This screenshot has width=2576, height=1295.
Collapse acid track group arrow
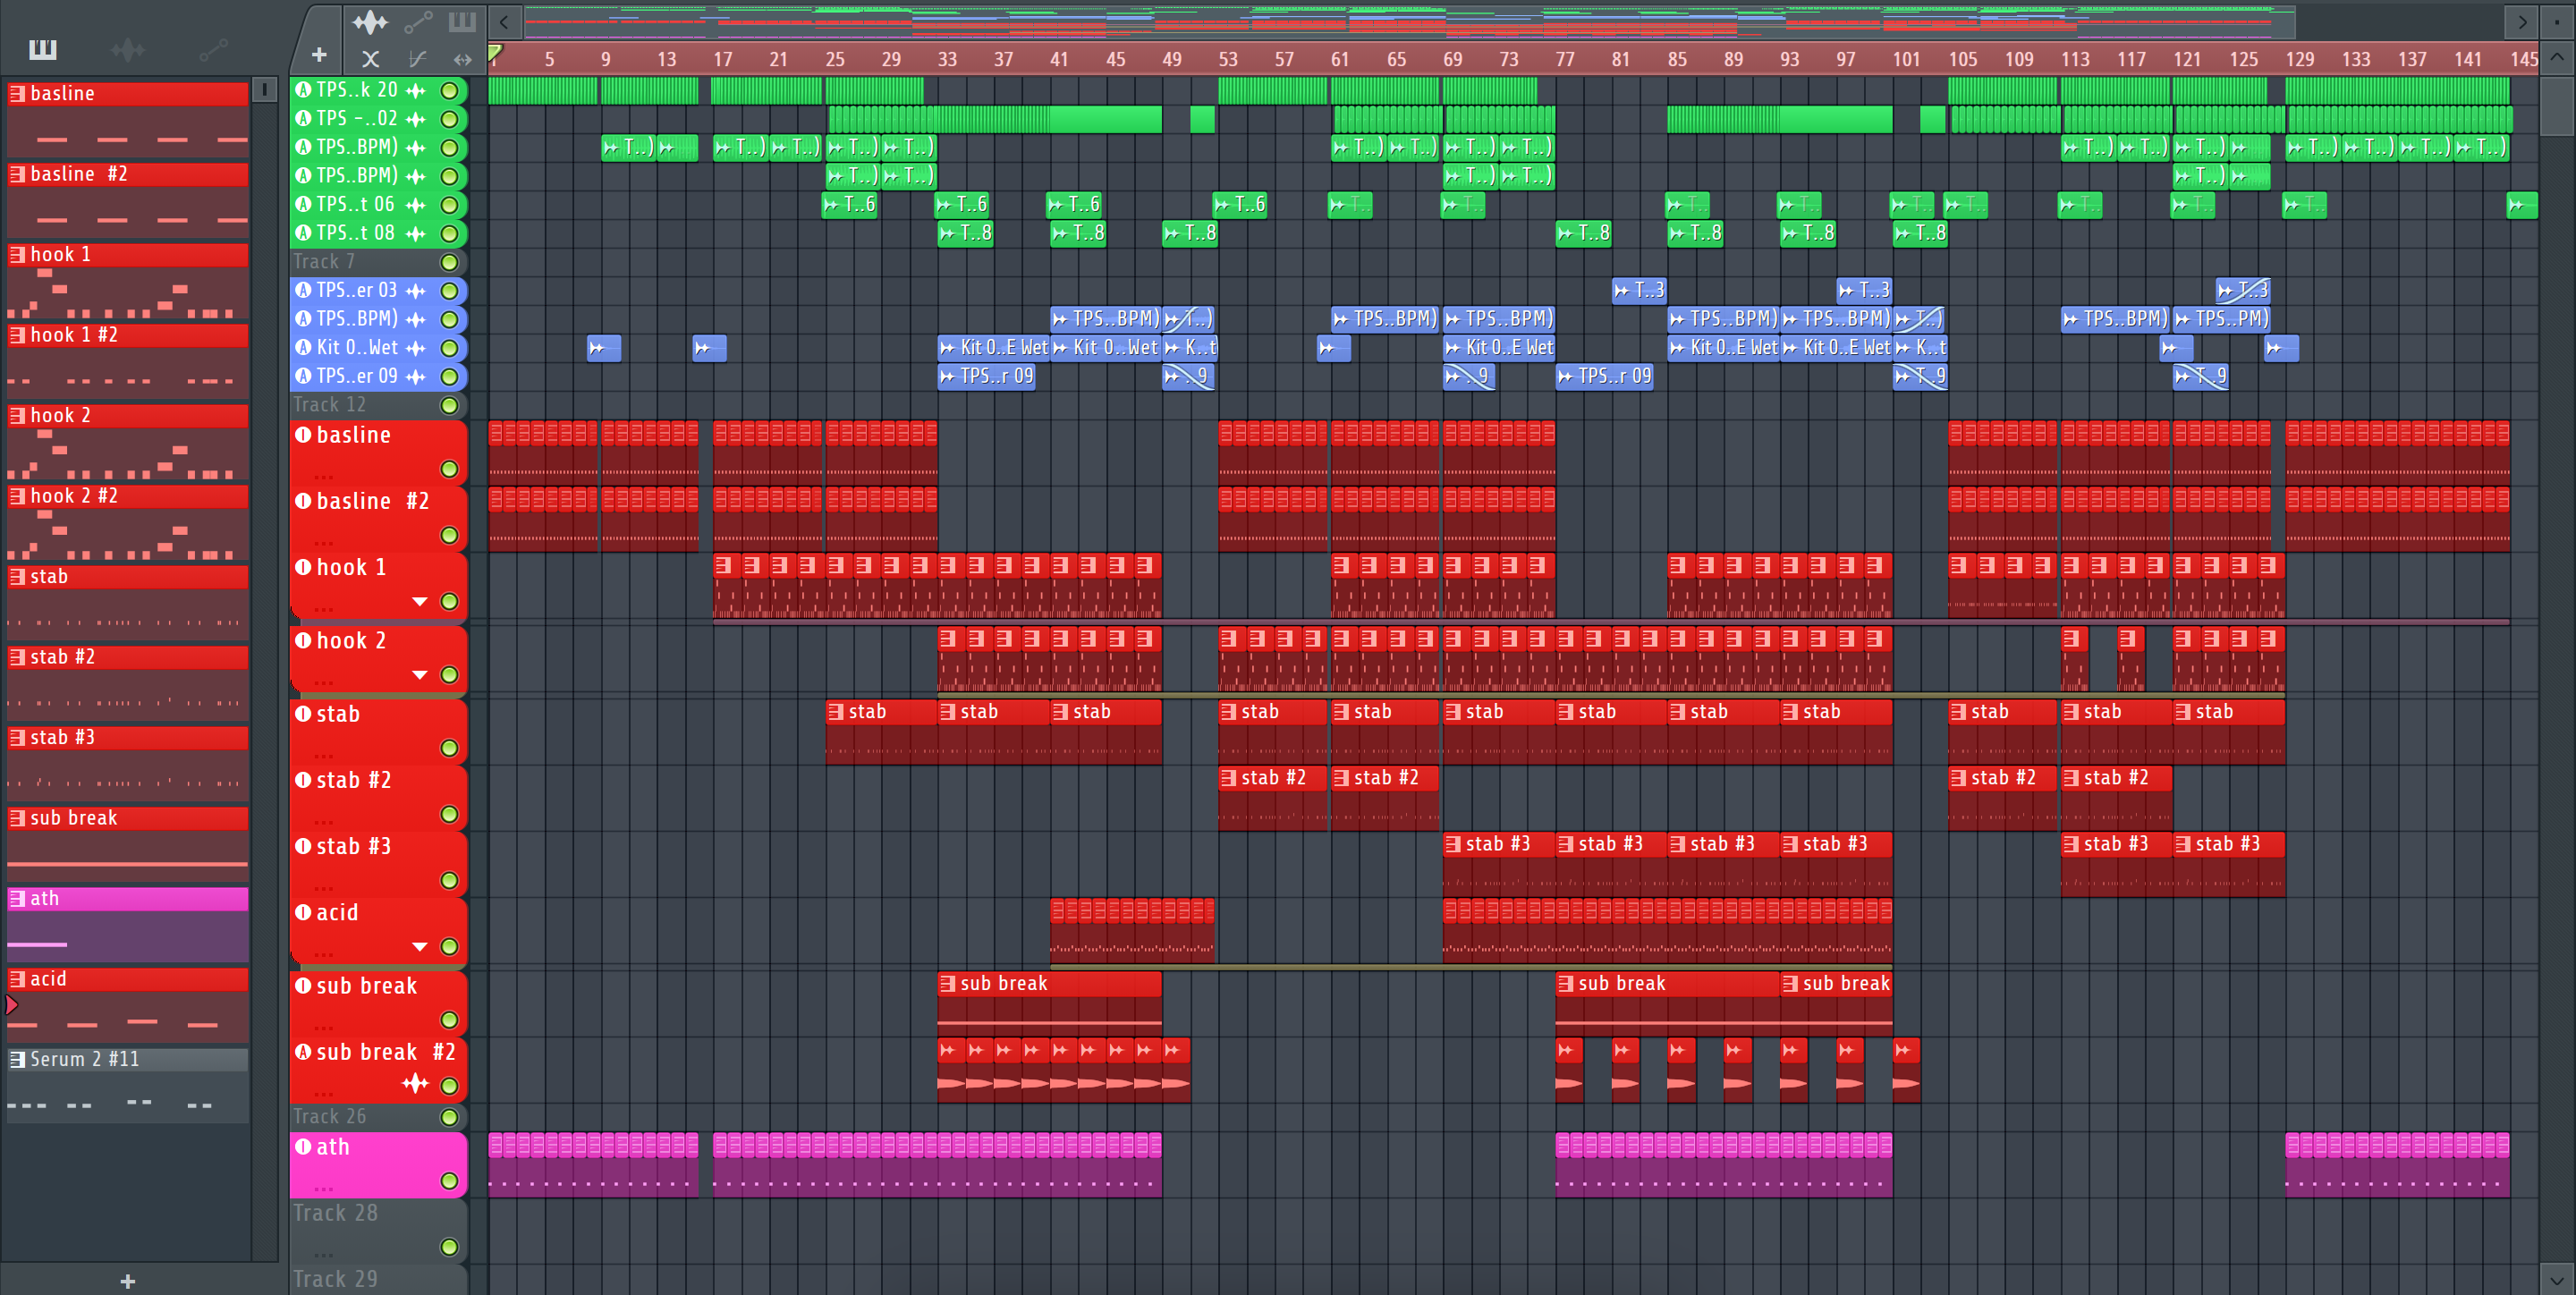pos(420,946)
